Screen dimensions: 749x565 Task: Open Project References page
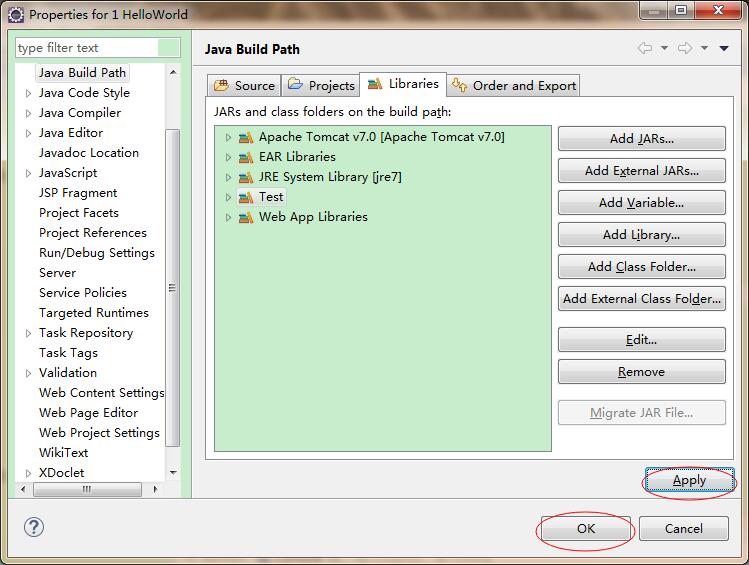93,233
